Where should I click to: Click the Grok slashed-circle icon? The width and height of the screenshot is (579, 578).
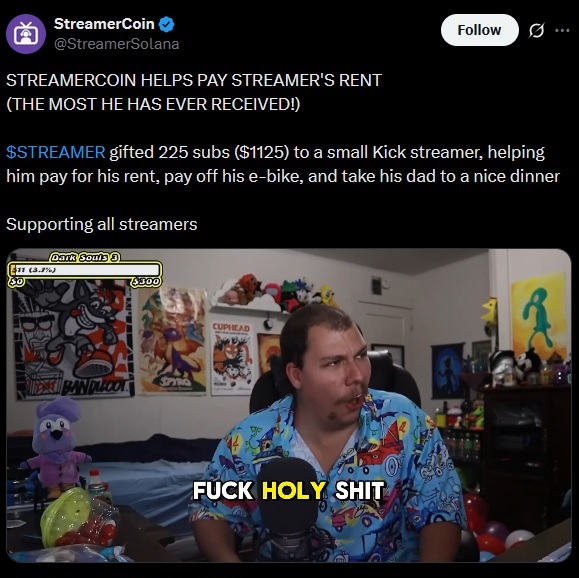(536, 30)
